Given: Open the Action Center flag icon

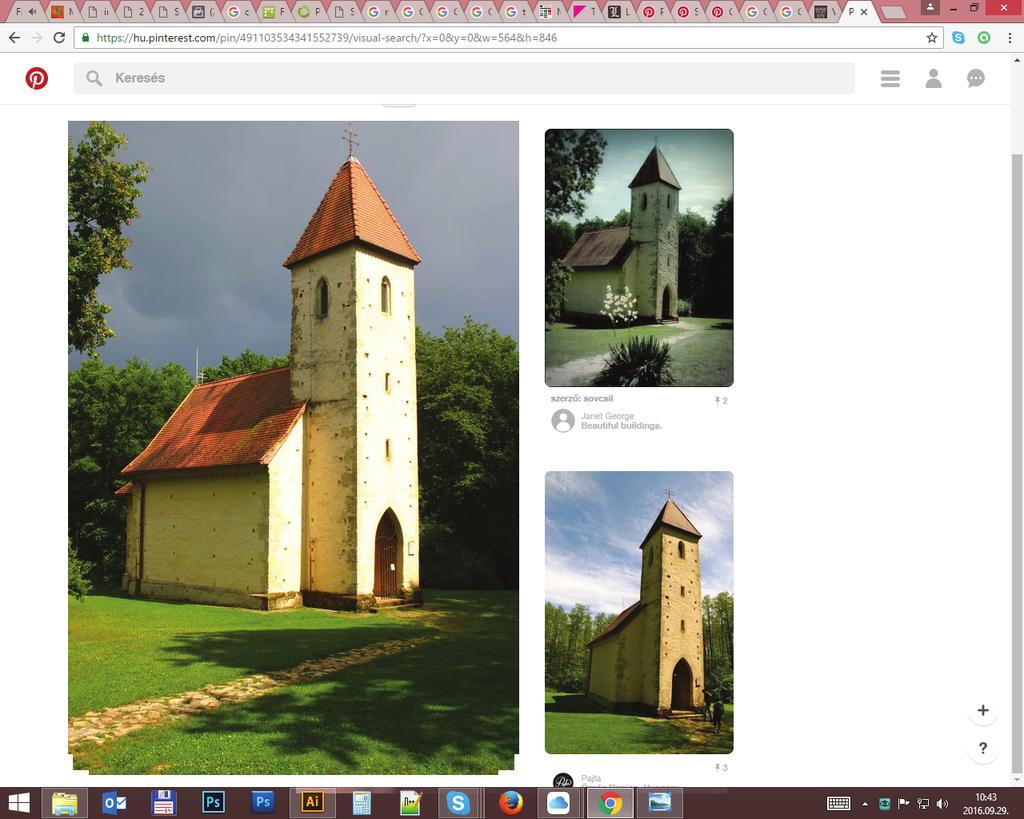Looking at the screenshot, I should click(904, 803).
